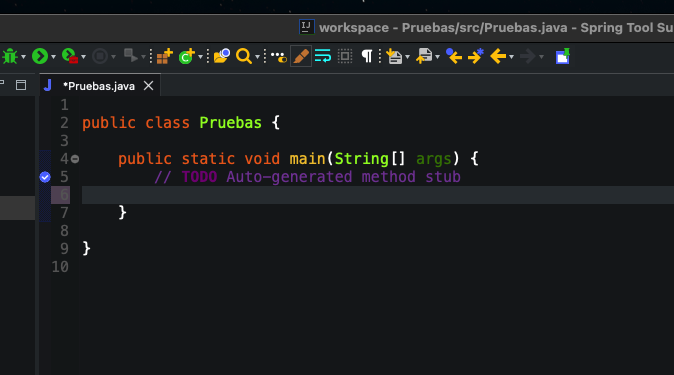Run the program with the green play icon

40,56
